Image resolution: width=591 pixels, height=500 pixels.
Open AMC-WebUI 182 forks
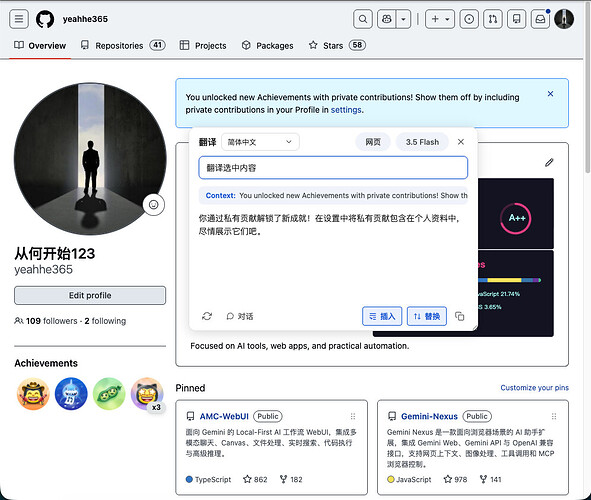(x=291, y=479)
